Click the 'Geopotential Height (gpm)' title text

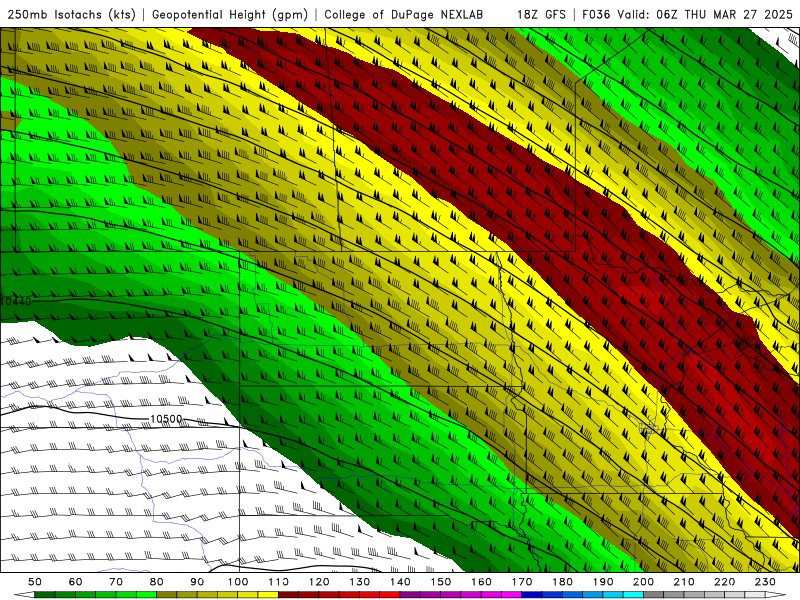pyautogui.click(x=230, y=14)
